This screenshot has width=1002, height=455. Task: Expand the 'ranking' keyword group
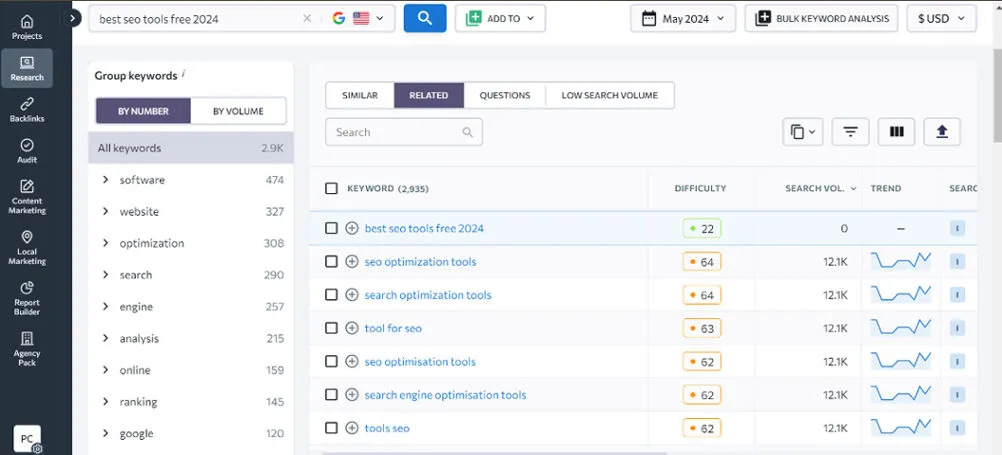click(x=105, y=401)
